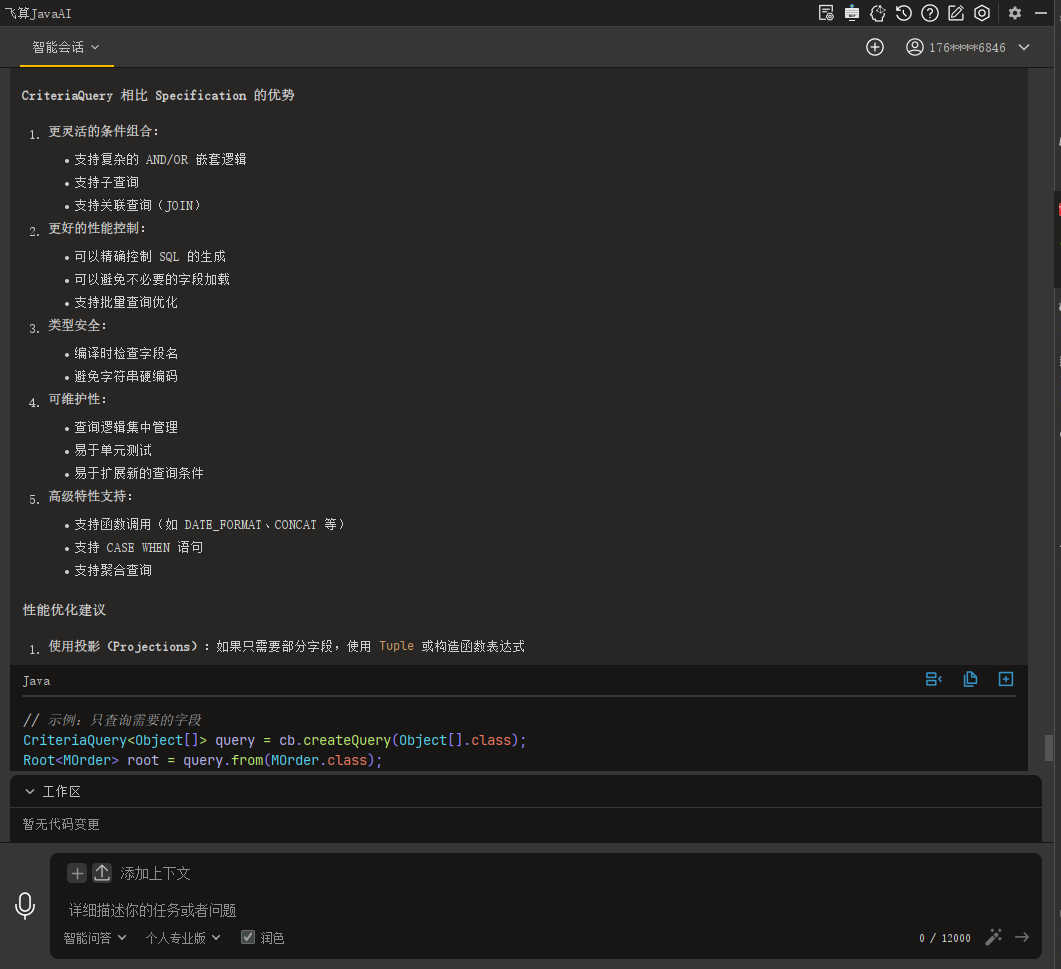Click the bullet 支持 CASE WHEN 语句

point(139,547)
